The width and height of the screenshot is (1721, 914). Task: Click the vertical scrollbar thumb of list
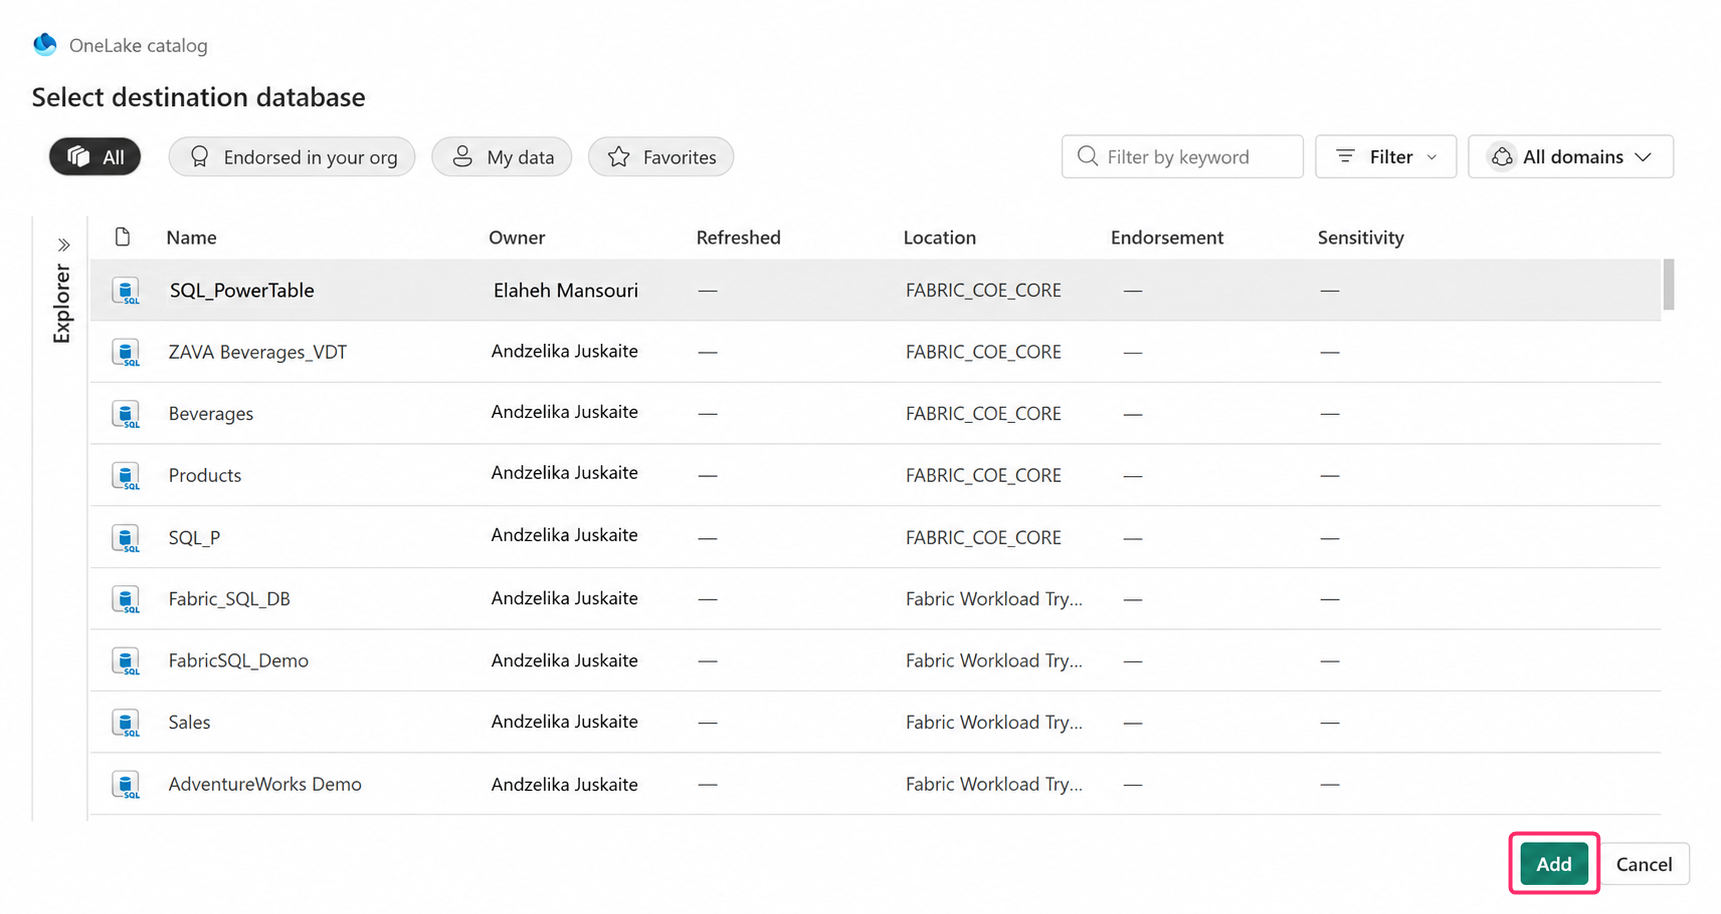(1668, 285)
